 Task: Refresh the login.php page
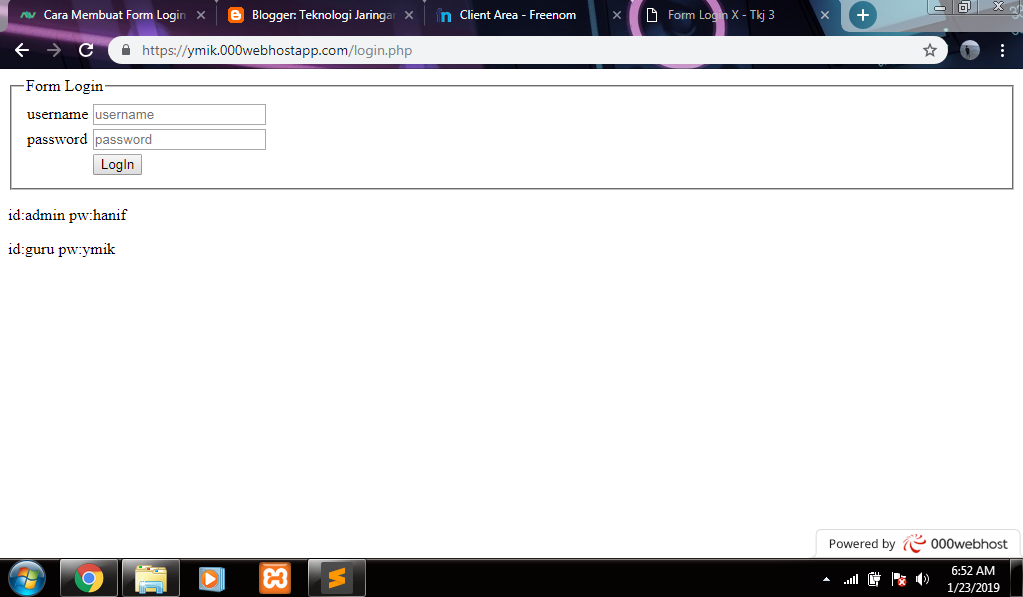pyautogui.click(x=86, y=49)
